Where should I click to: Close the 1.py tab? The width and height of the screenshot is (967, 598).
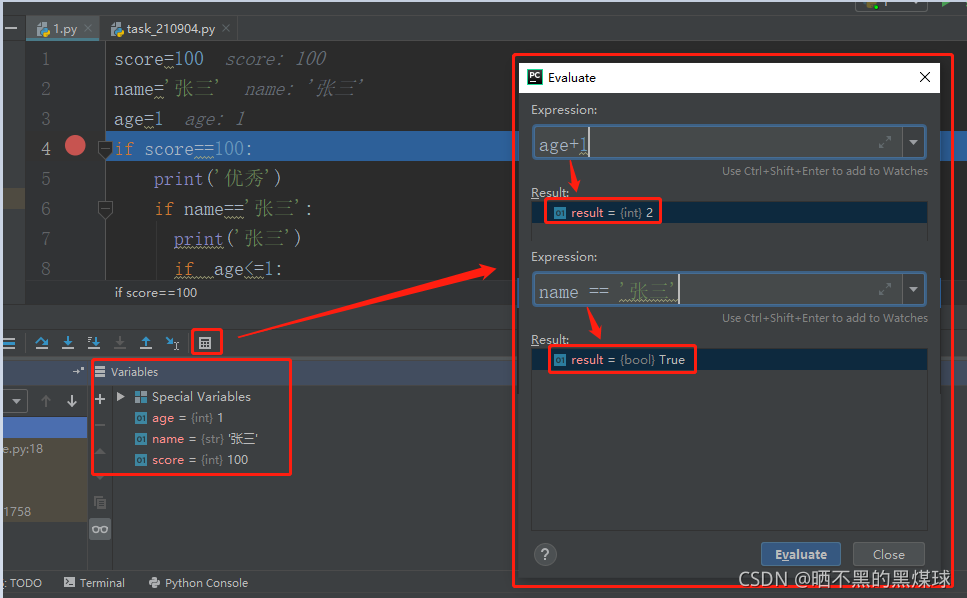[x=88, y=28]
